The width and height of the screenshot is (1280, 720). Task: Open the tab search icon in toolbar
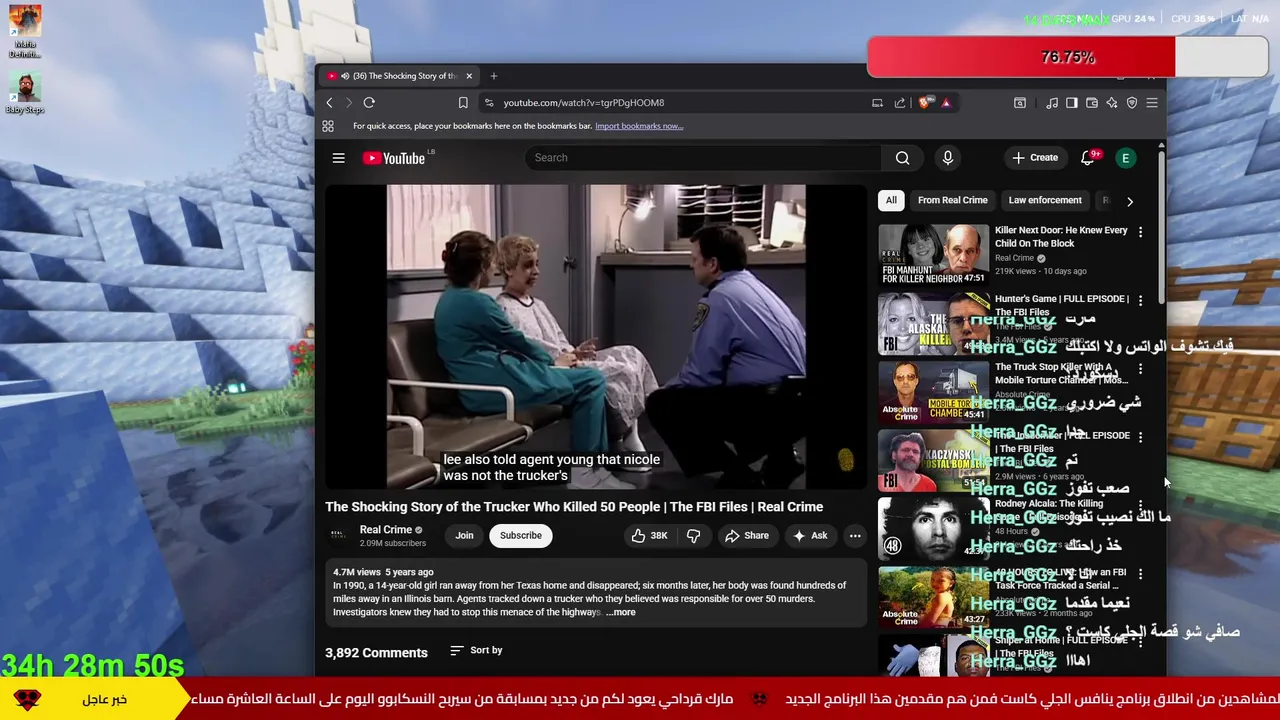[1020, 103]
